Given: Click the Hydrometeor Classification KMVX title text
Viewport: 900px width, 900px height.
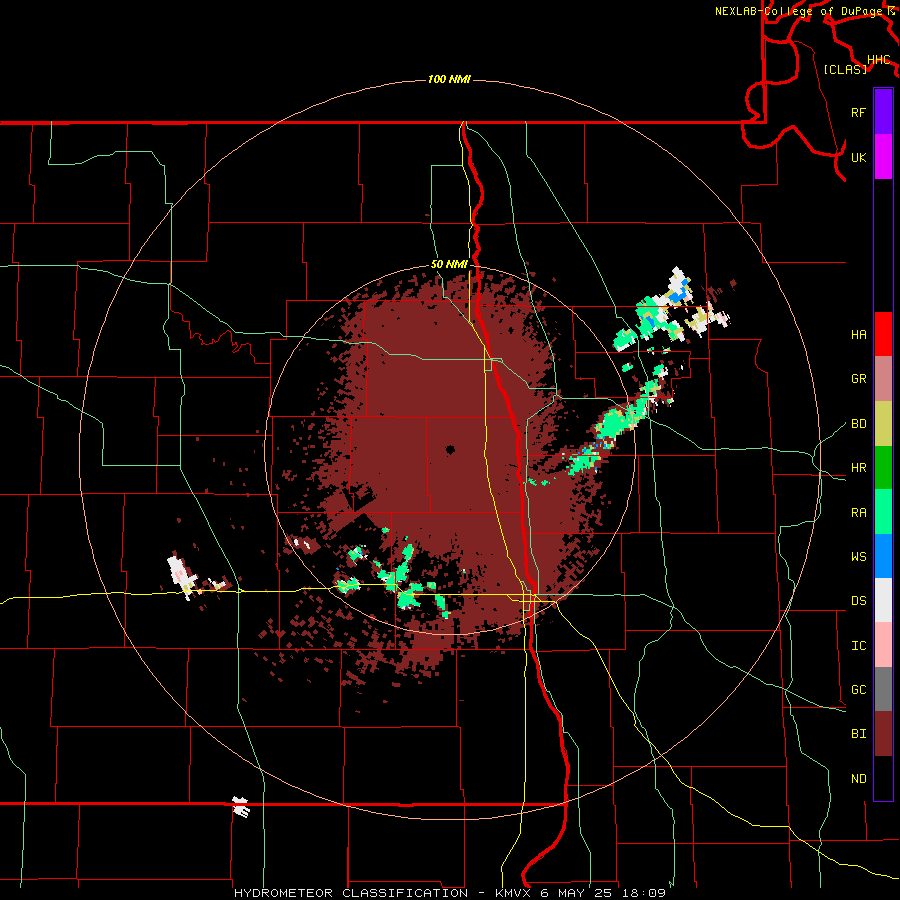Looking at the screenshot, I should 449,893.
